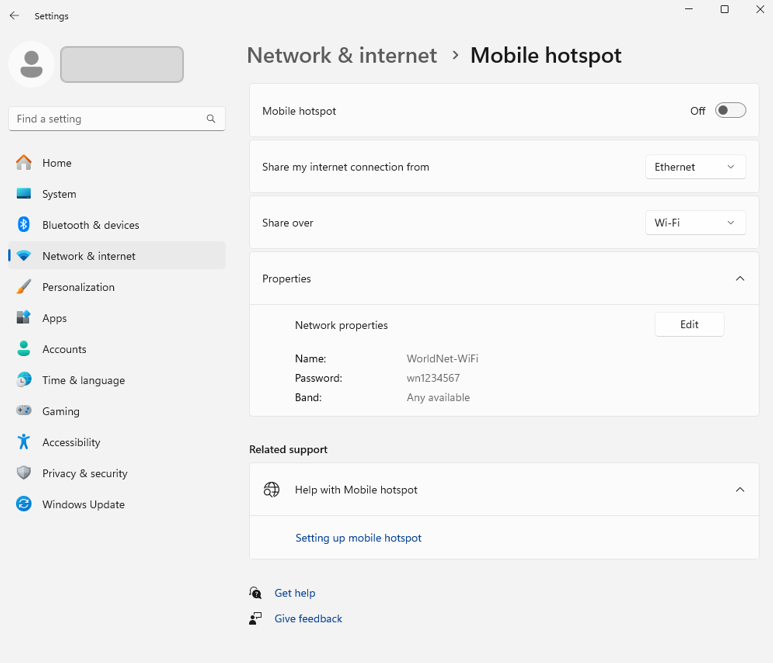Click the Bluetooth & devices icon
773x663 pixels.
pos(24,225)
